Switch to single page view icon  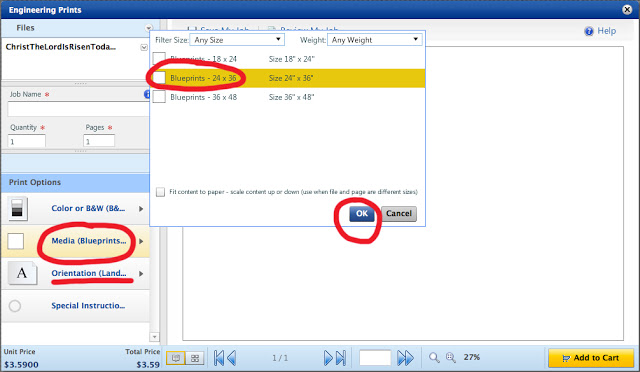click(x=176, y=358)
